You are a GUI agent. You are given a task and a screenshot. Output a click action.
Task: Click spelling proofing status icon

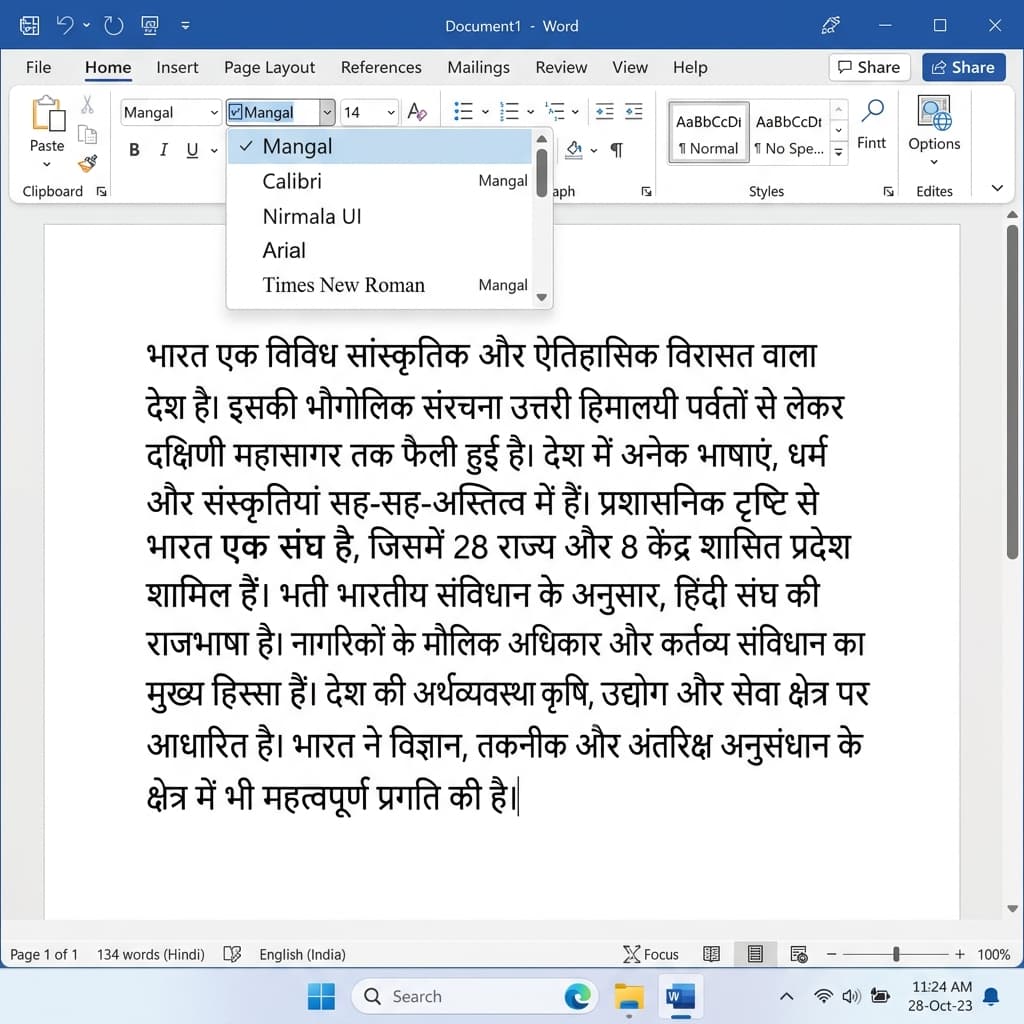click(x=232, y=954)
